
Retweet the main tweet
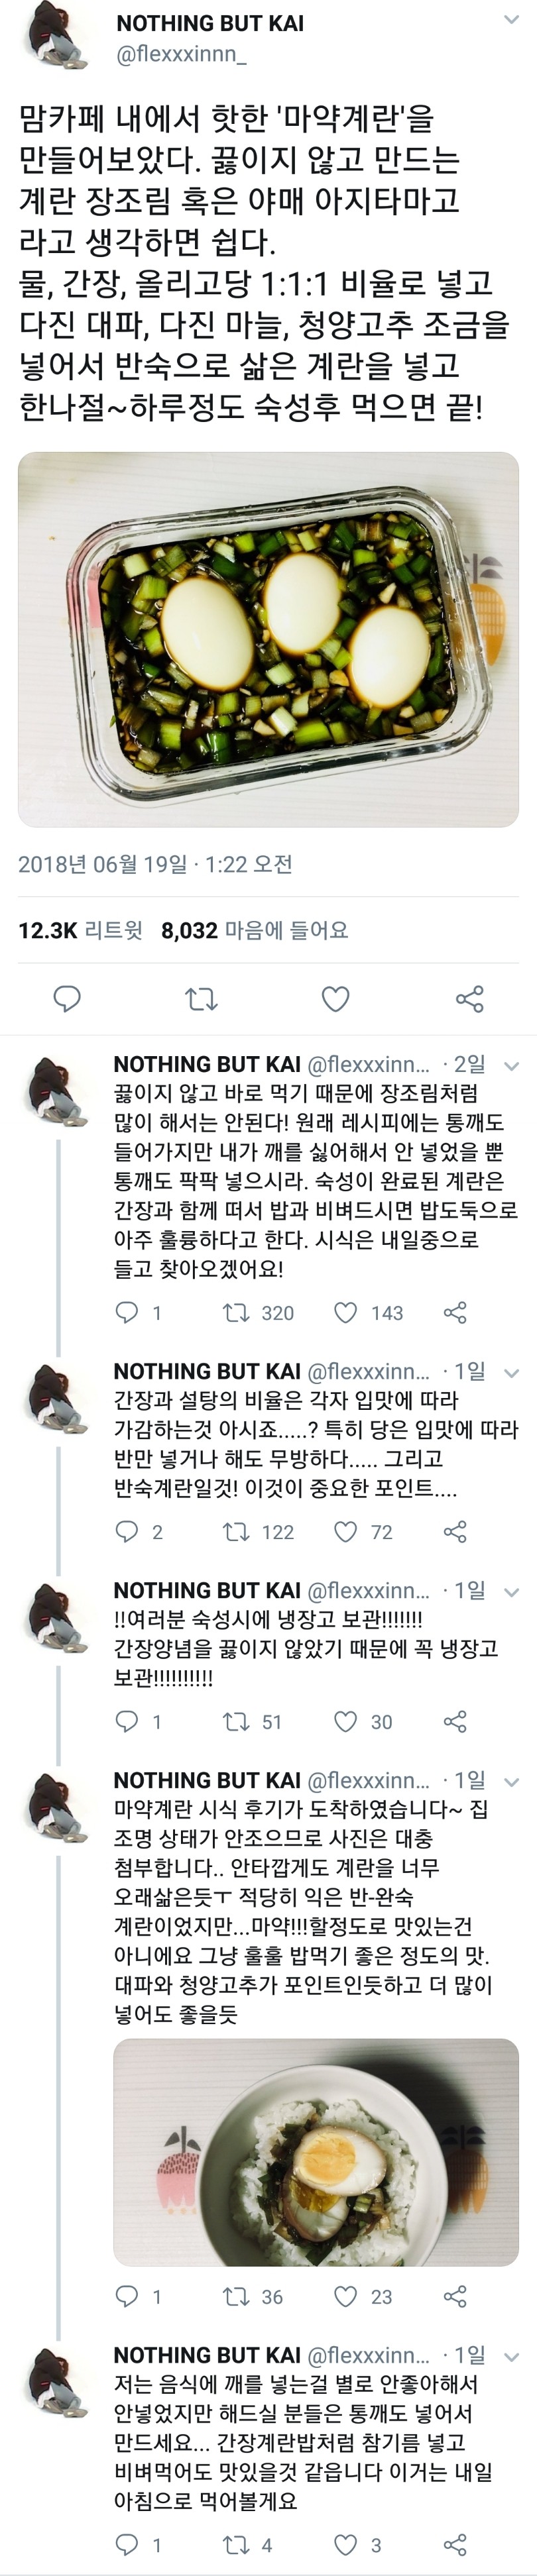pyautogui.click(x=201, y=998)
